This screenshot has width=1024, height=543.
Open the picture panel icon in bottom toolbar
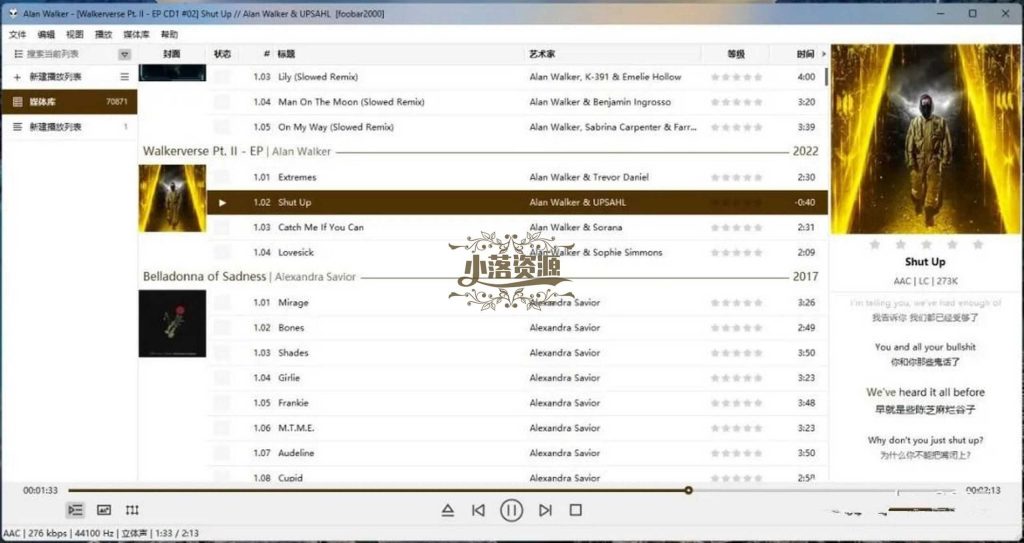(x=104, y=510)
